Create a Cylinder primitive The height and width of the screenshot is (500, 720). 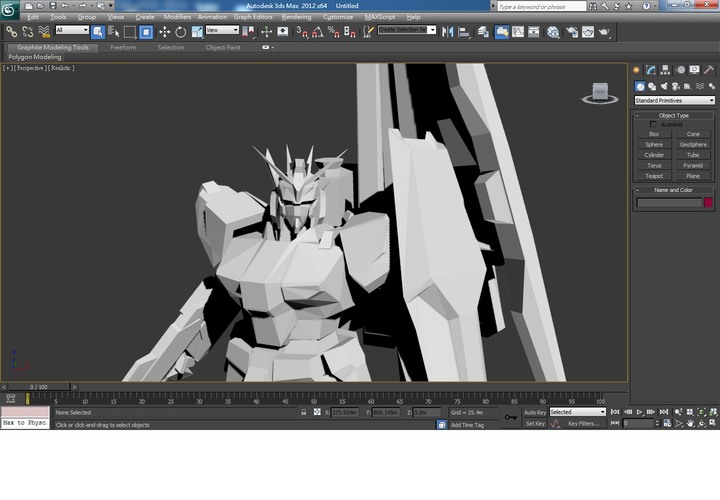point(654,155)
